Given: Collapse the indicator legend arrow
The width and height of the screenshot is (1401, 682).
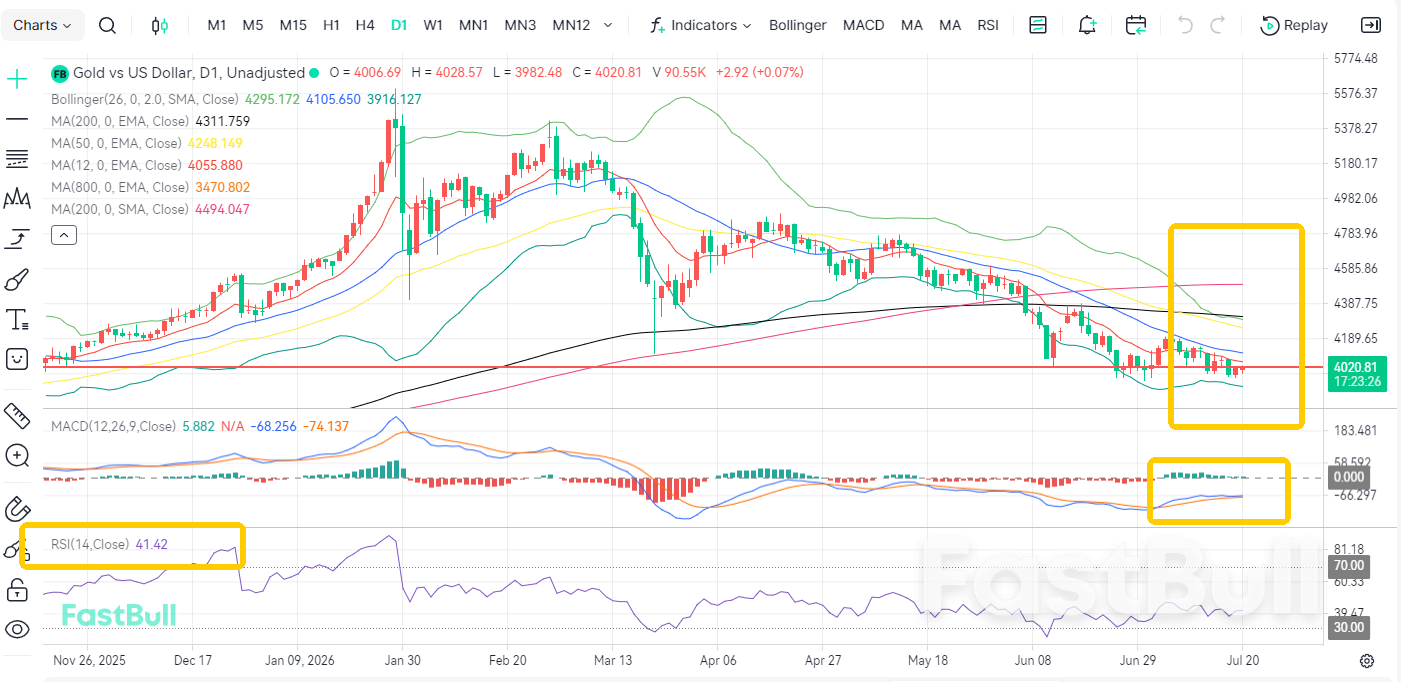Looking at the screenshot, I should click(63, 235).
